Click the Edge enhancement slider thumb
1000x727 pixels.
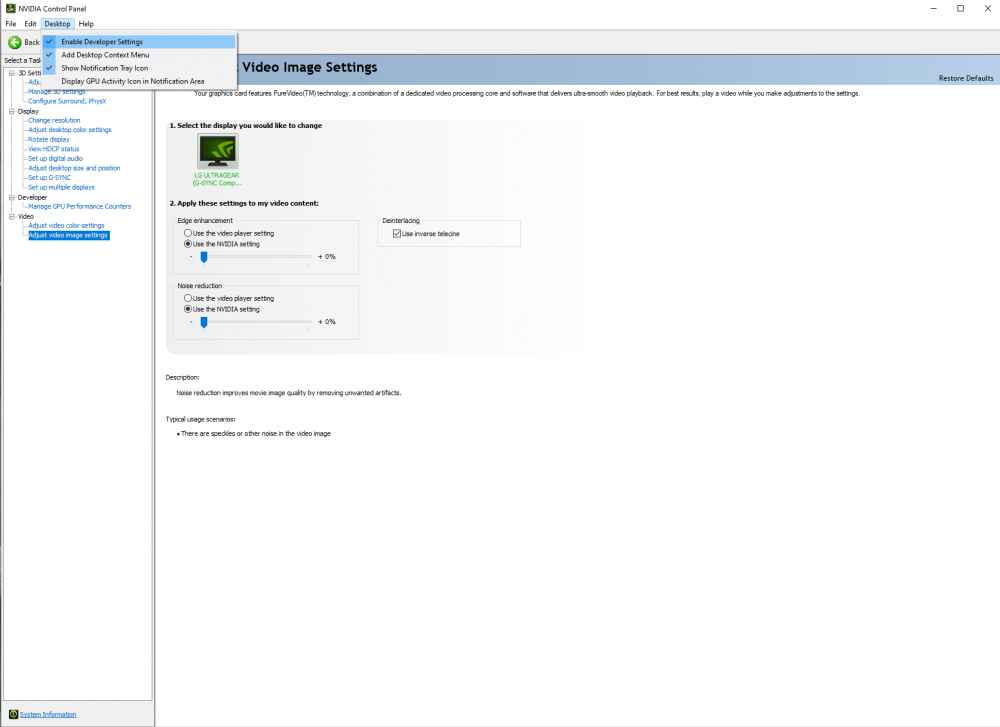click(x=204, y=257)
